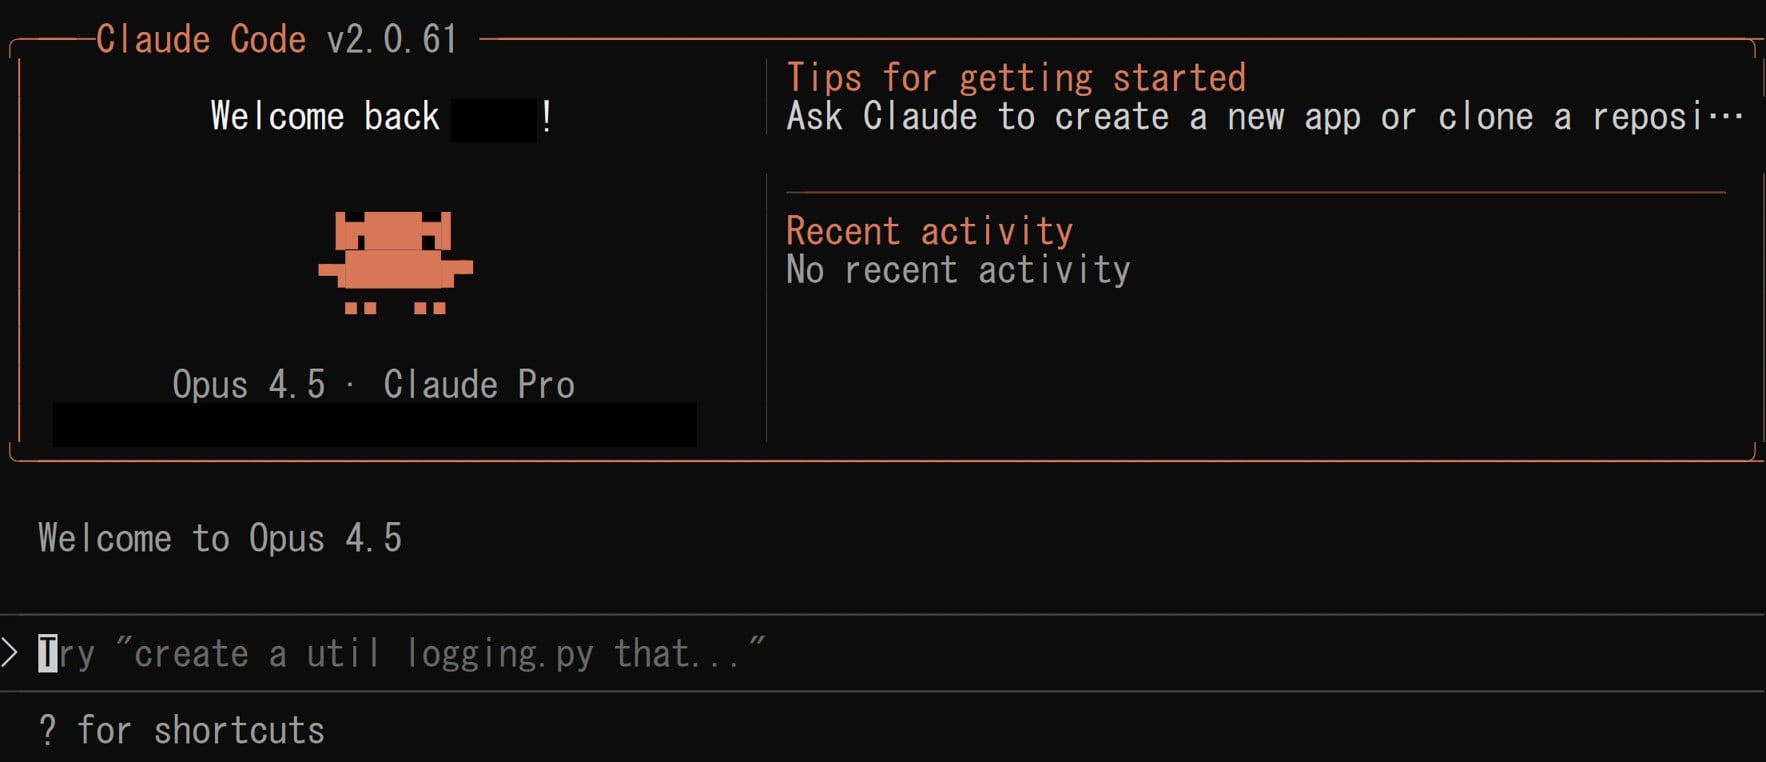Click the v2.0.61 version number
Viewport: 1766px width, 762px height.
pyautogui.click(x=392, y=39)
